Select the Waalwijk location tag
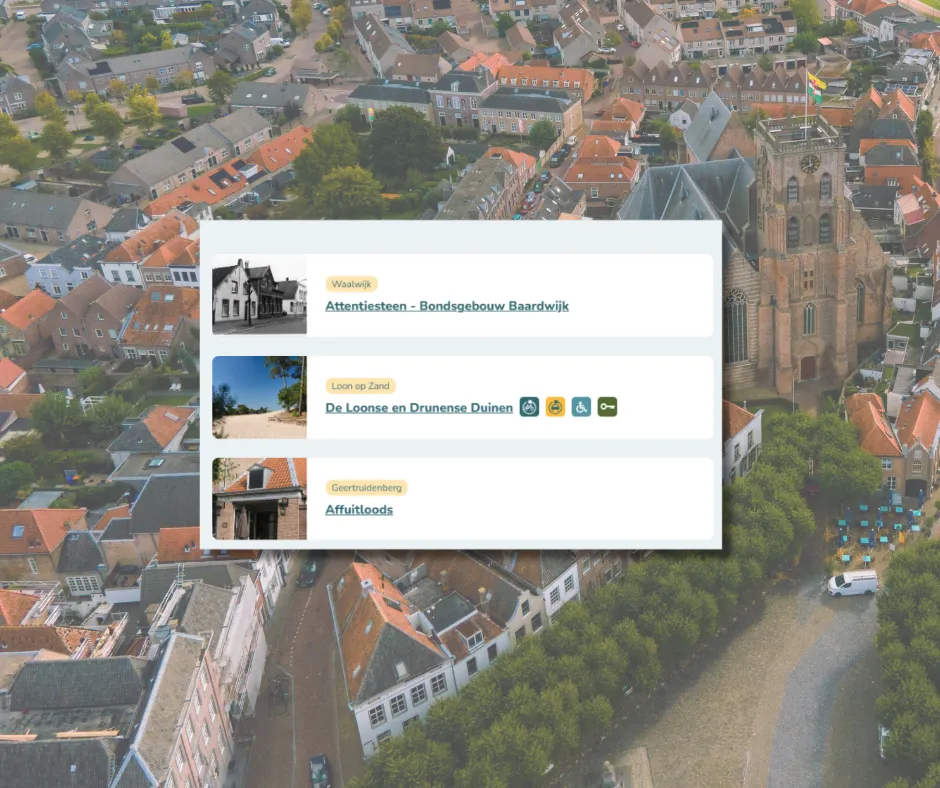 pos(351,284)
